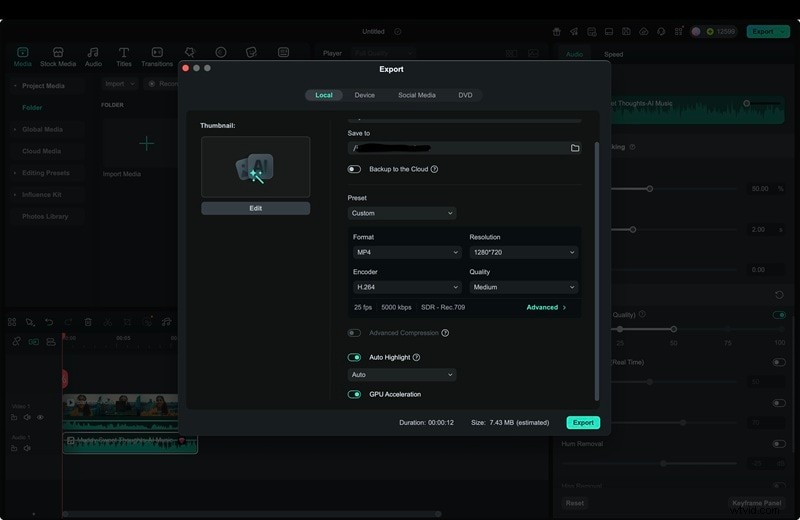Click the timeline layout grid icon
Viewport: 800px width, 520px height.
click(x=12, y=322)
